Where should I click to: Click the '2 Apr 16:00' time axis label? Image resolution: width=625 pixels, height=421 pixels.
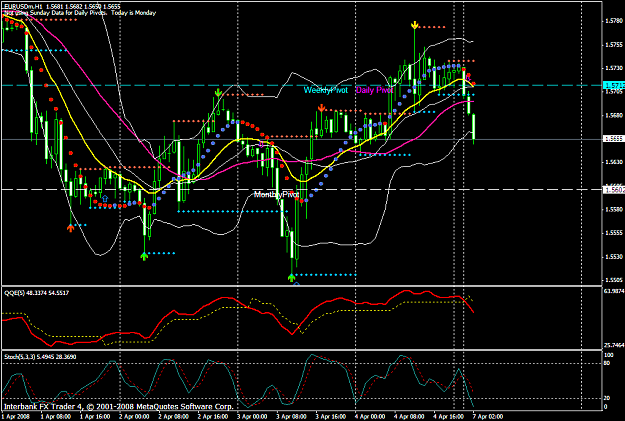coord(213,417)
